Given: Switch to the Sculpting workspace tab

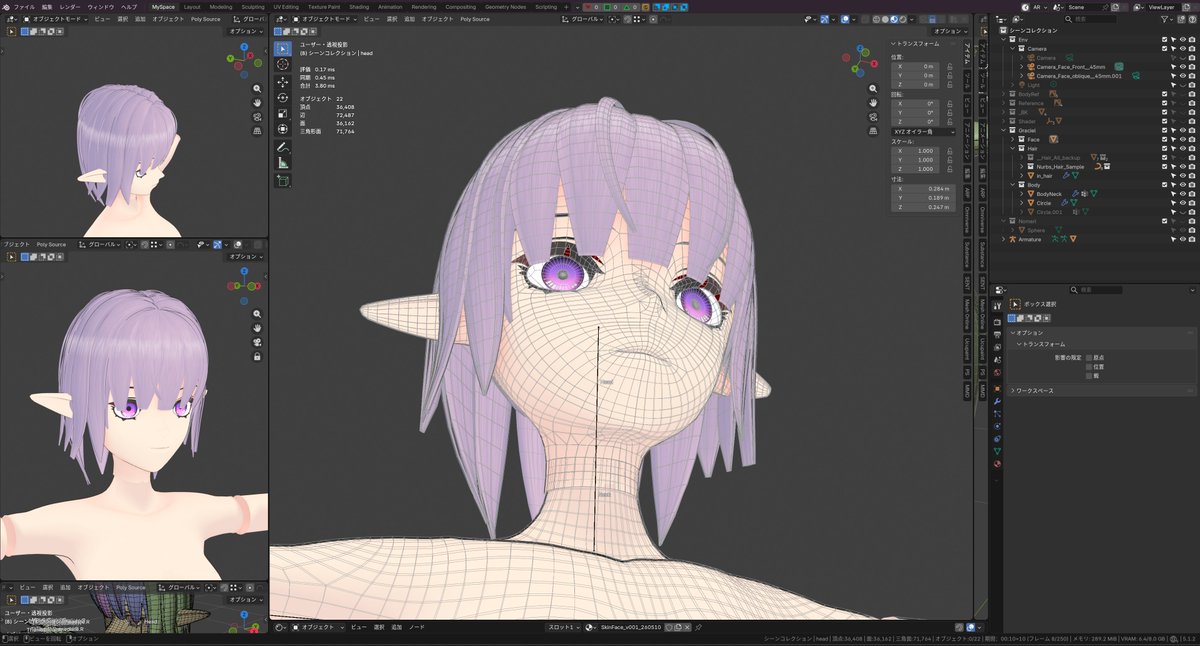Looking at the screenshot, I should point(253,6).
